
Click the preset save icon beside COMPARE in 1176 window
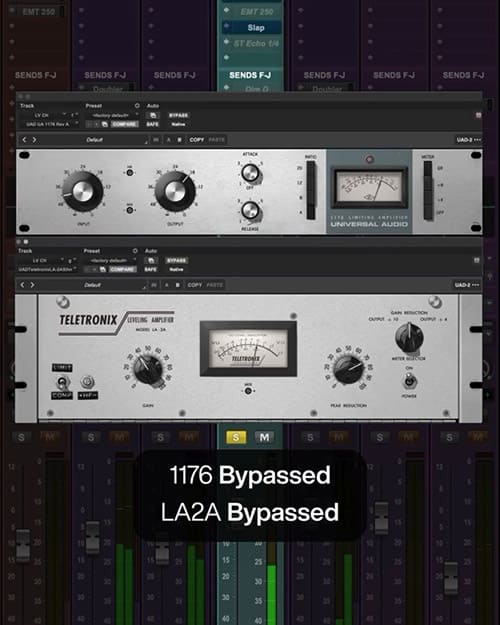pos(104,124)
